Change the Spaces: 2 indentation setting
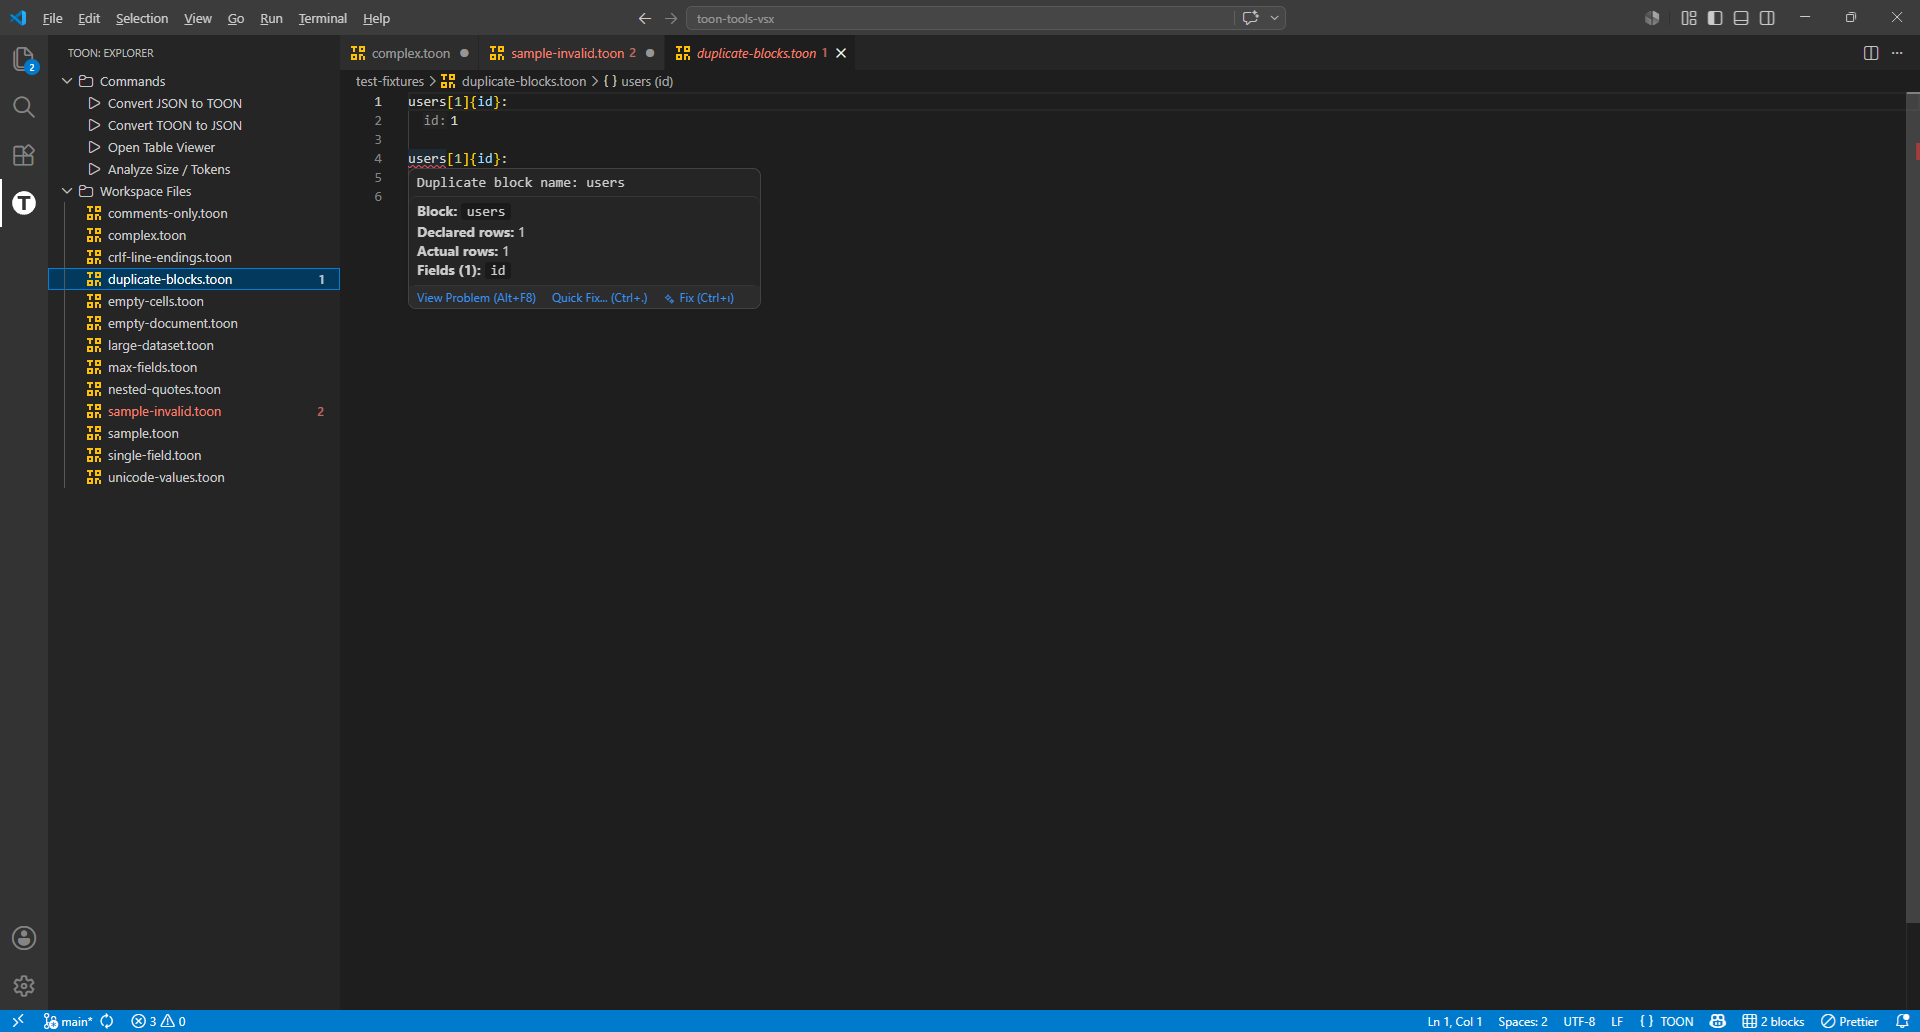The height and width of the screenshot is (1032, 1920). click(x=1522, y=1021)
